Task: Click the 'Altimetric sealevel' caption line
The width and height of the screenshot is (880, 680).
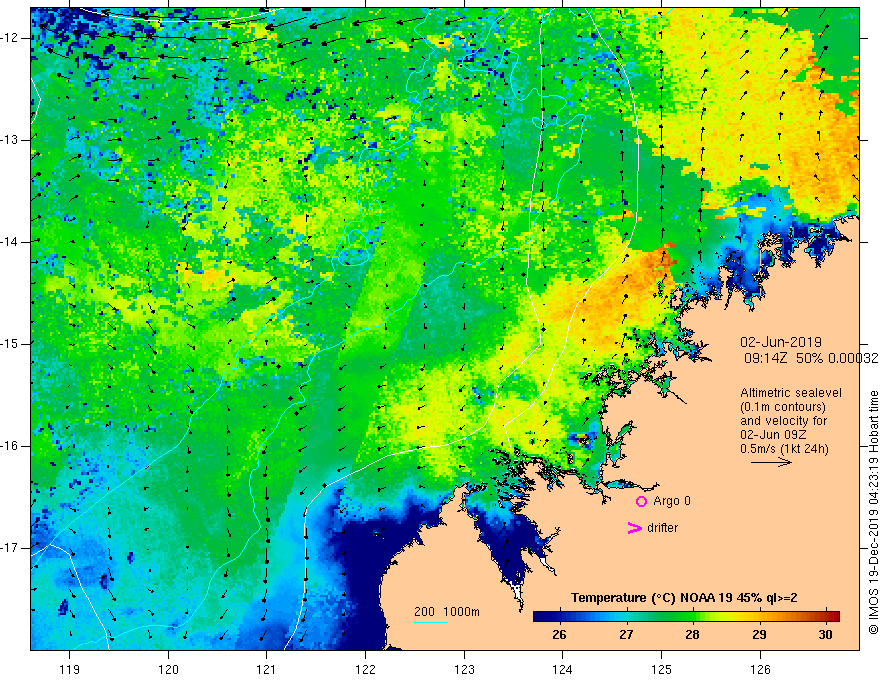Action: coord(791,393)
